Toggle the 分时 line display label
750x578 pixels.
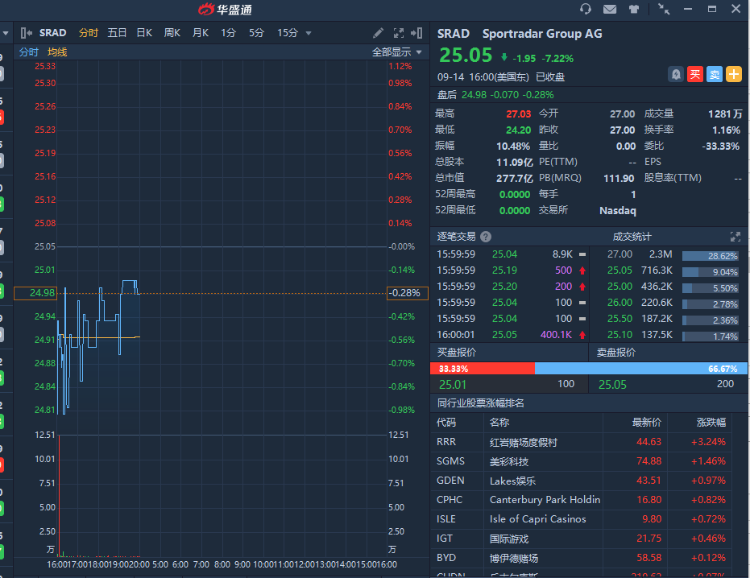(29, 52)
